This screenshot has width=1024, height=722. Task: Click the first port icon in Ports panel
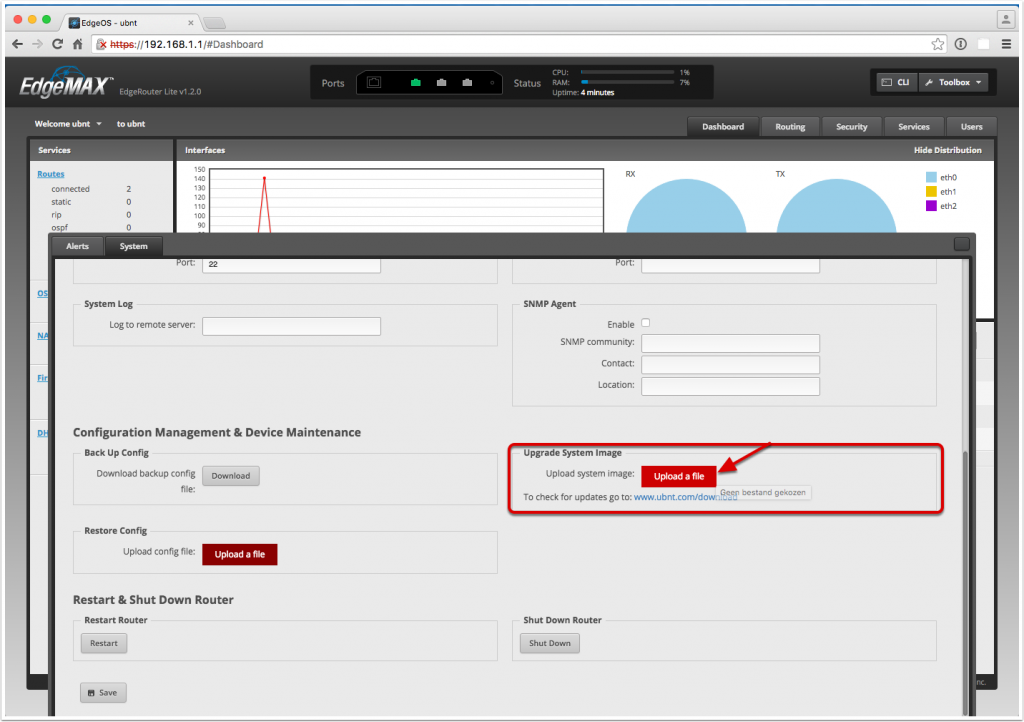(374, 82)
